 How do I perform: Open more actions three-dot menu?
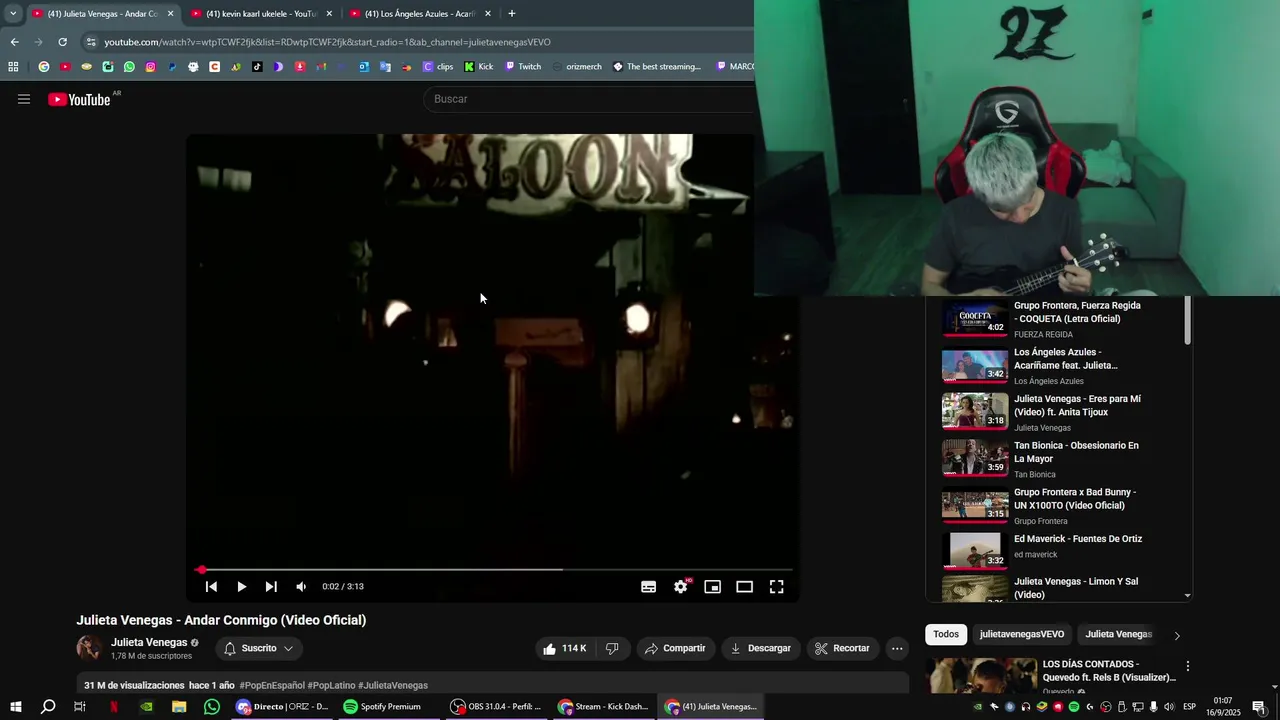coord(897,648)
